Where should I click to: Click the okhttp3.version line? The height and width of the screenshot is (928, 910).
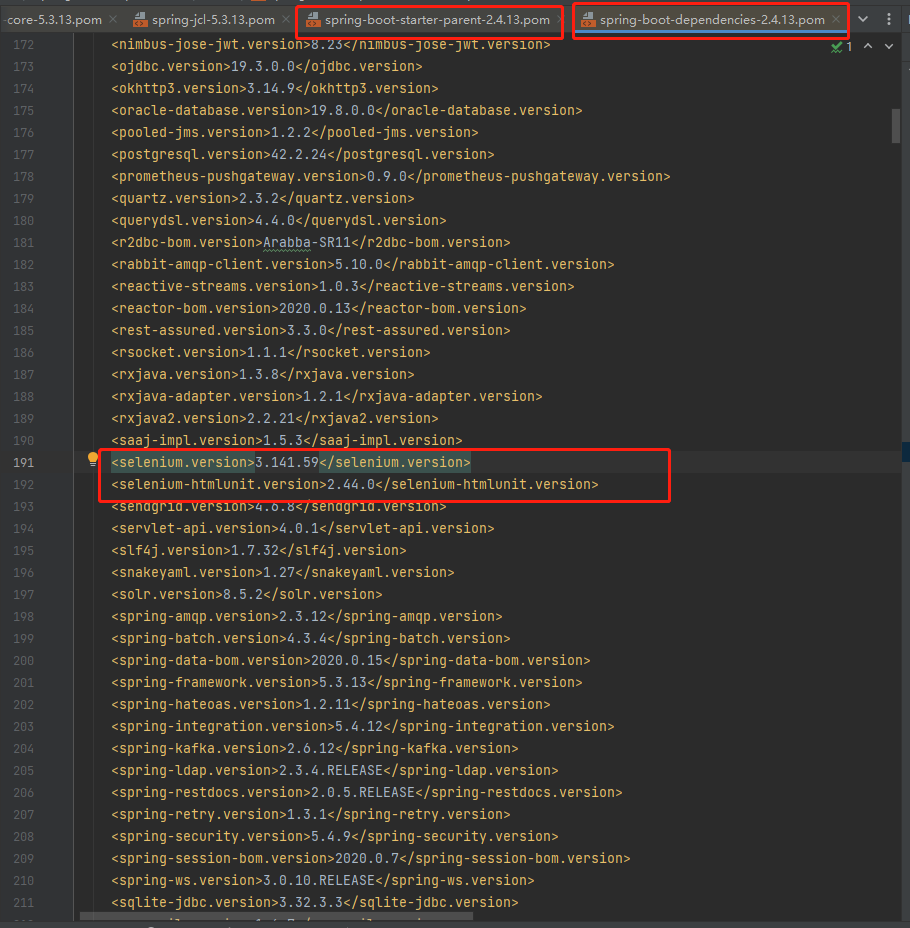click(275, 88)
